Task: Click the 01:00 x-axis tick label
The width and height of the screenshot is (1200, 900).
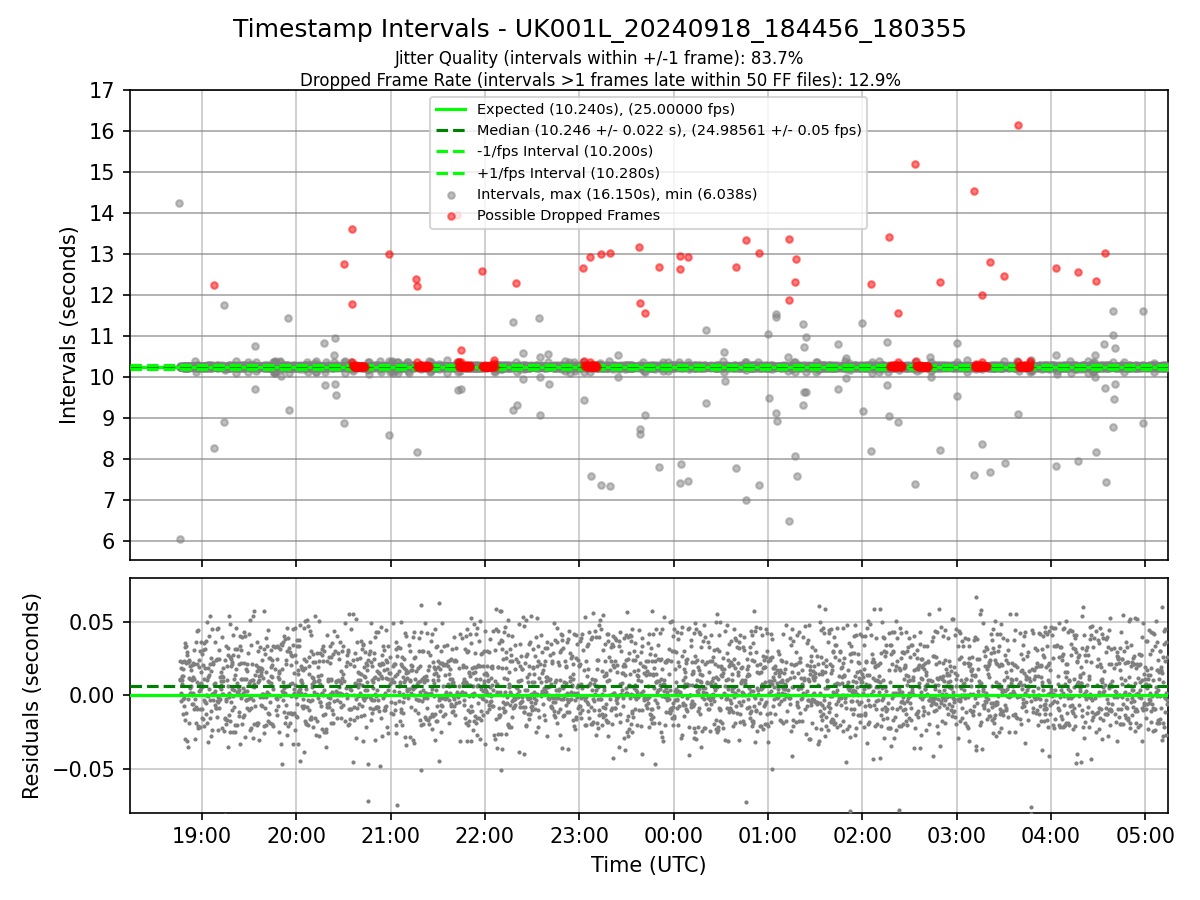Action: (x=768, y=836)
